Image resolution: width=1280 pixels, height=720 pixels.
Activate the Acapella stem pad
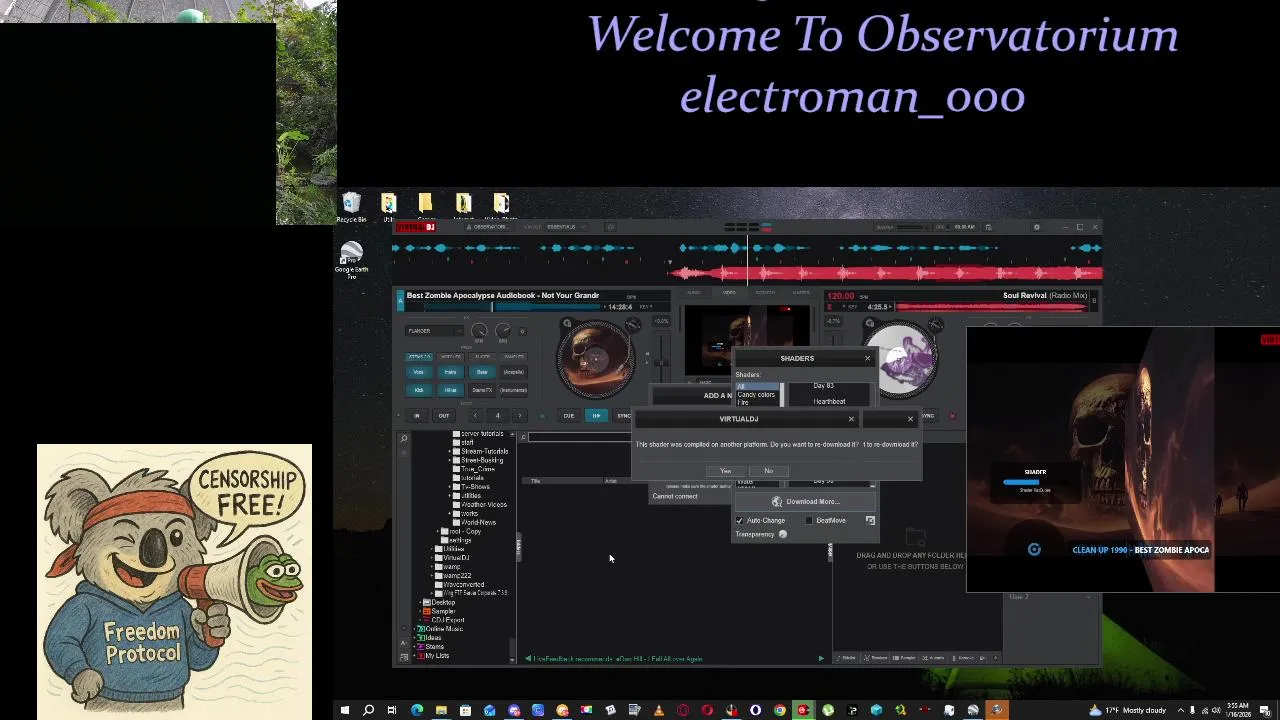pos(513,372)
